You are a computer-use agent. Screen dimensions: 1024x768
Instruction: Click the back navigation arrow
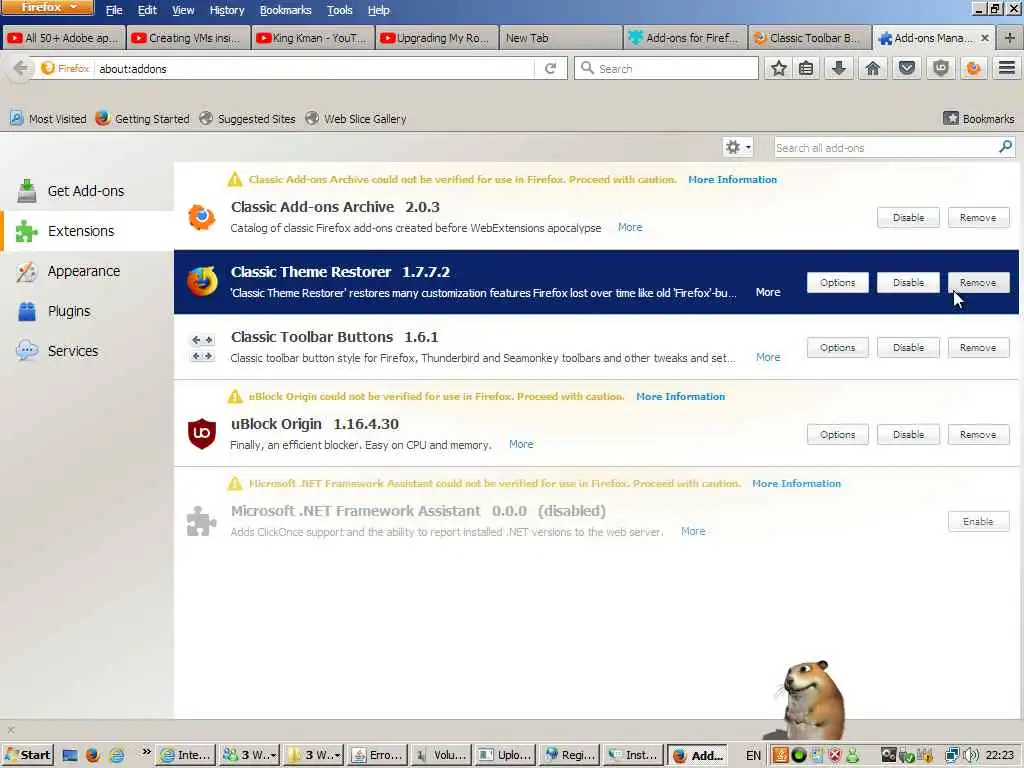(21, 68)
